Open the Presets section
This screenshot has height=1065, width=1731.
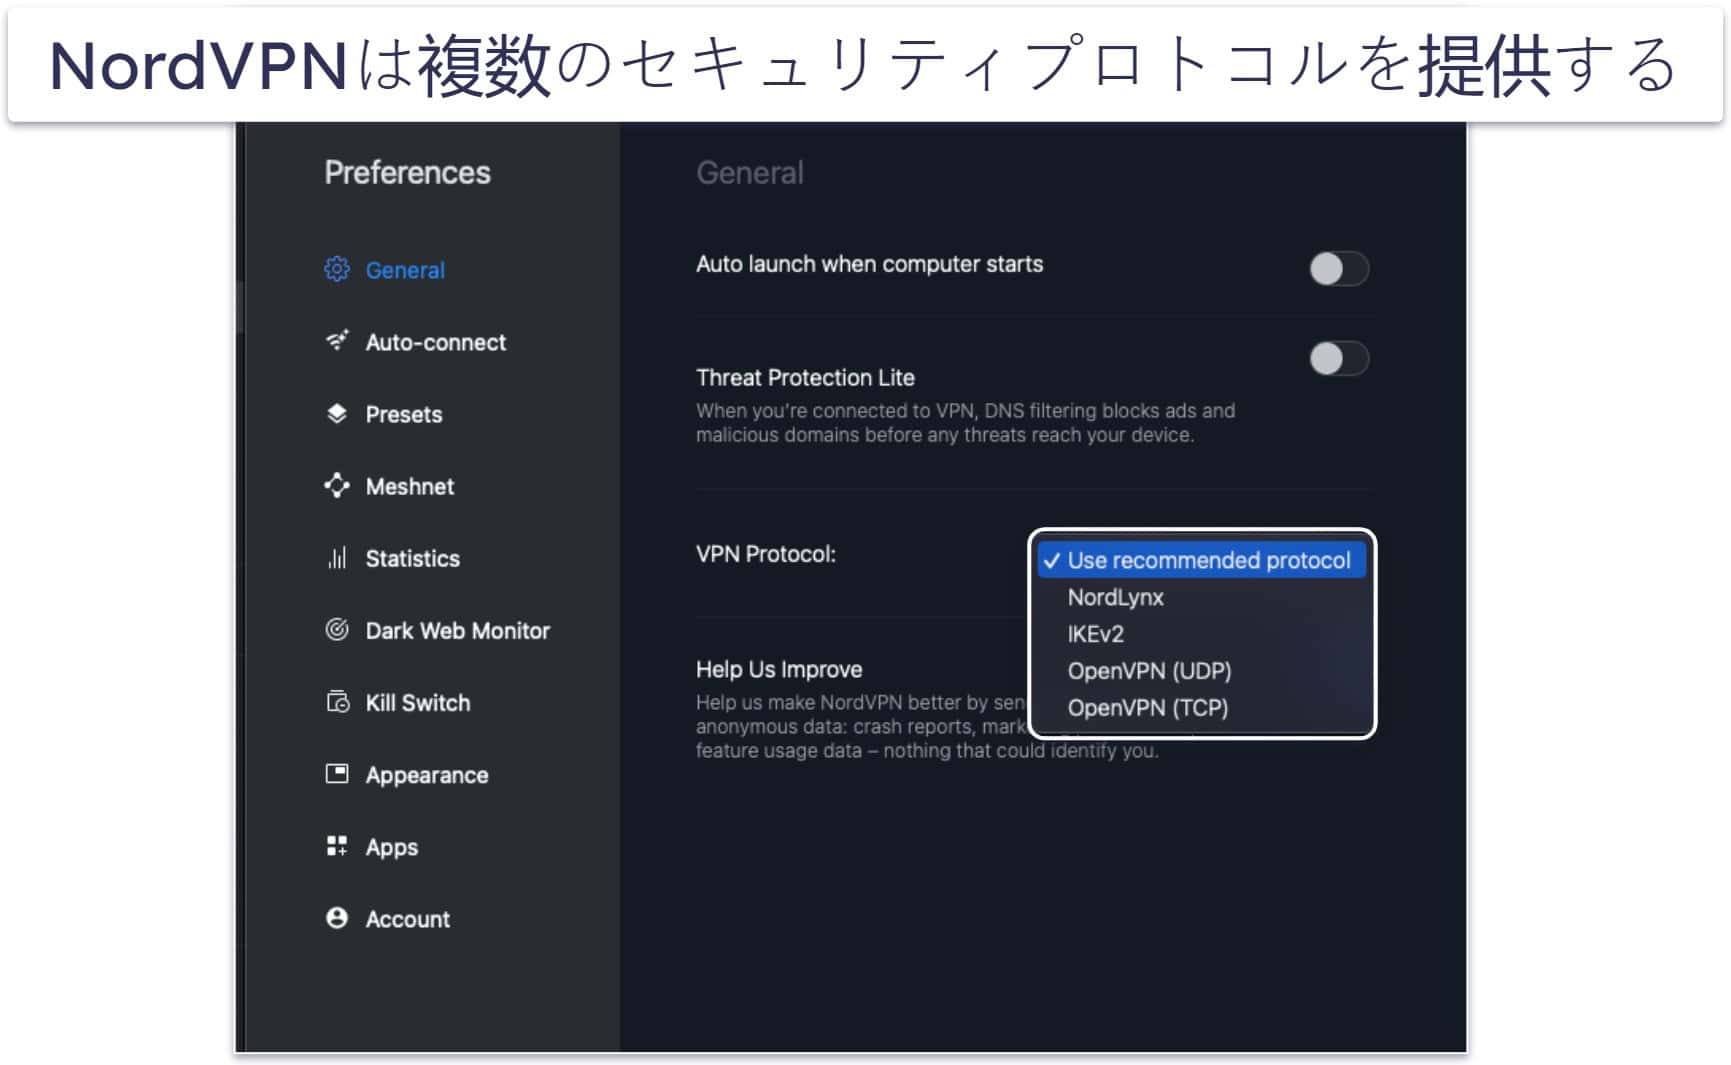tap(403, 414)
